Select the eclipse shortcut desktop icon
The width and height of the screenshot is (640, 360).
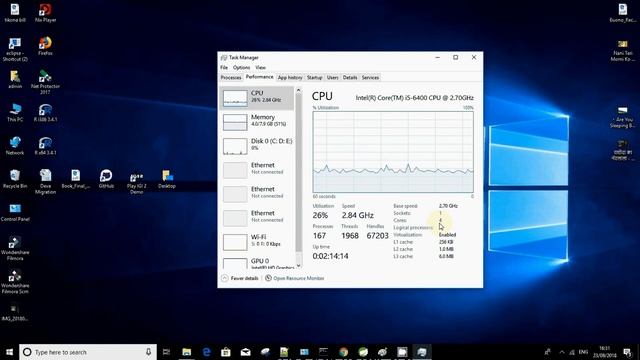15,49
